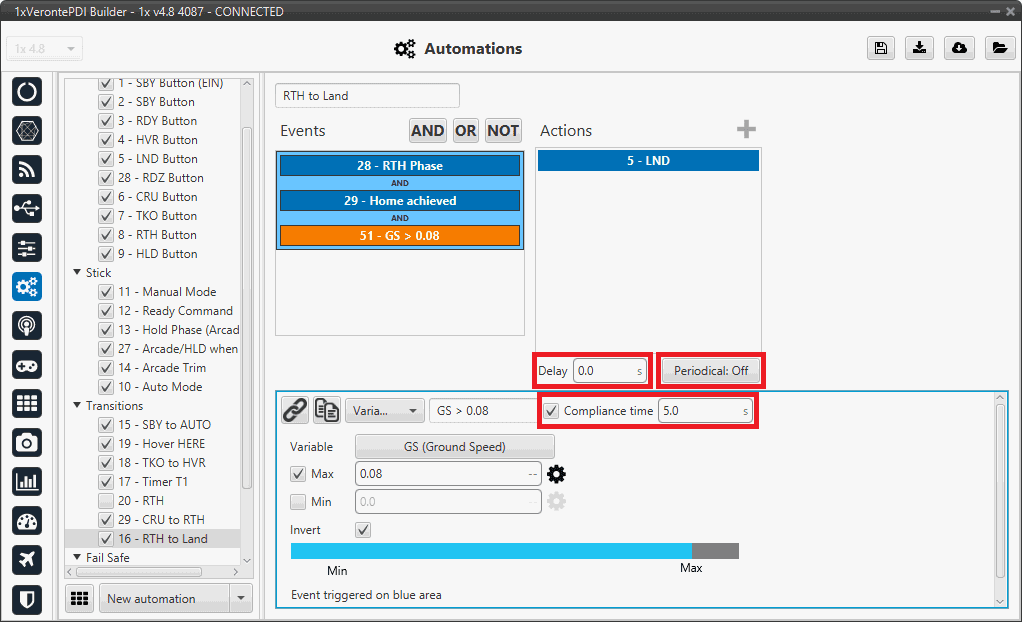Click the cloud download icon
The width and height of the screenshot is (1022, 622).
coord(960,49)
